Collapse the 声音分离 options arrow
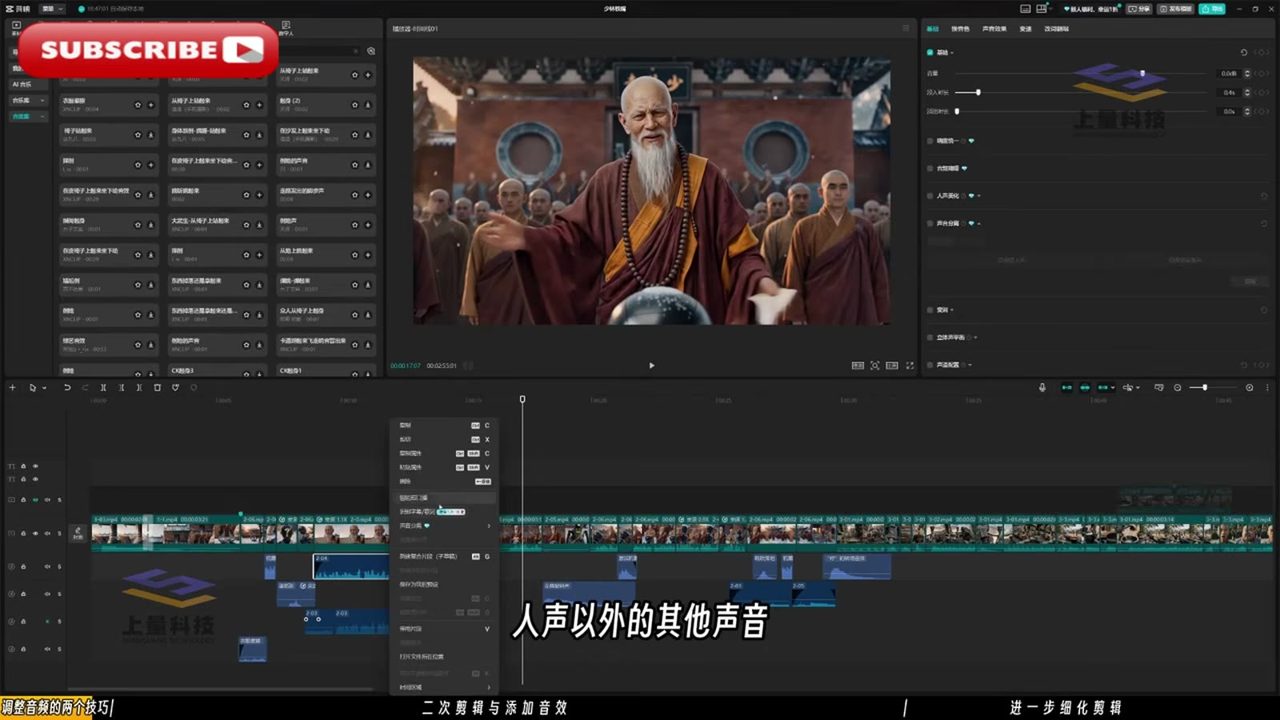1280x720 pixels. click(979, 223)
